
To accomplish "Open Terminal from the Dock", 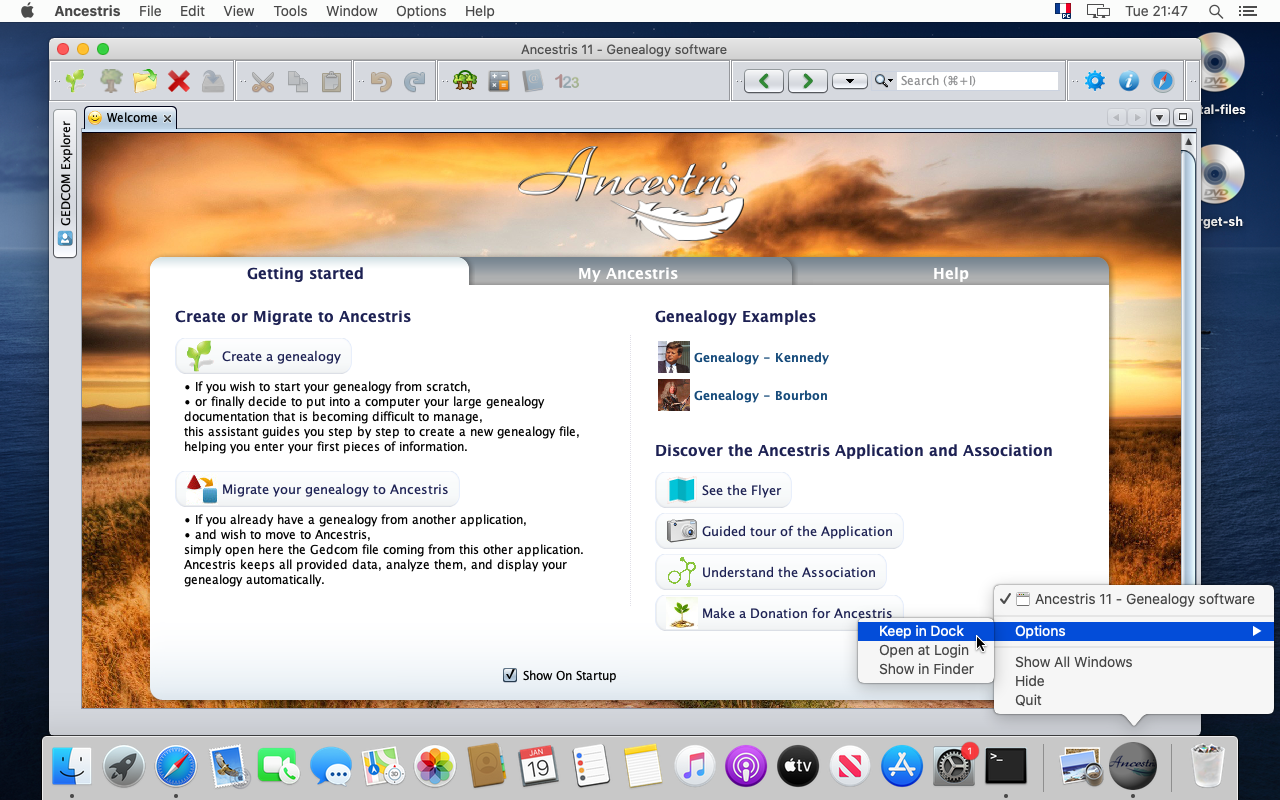I will [x=1006, y=767].
